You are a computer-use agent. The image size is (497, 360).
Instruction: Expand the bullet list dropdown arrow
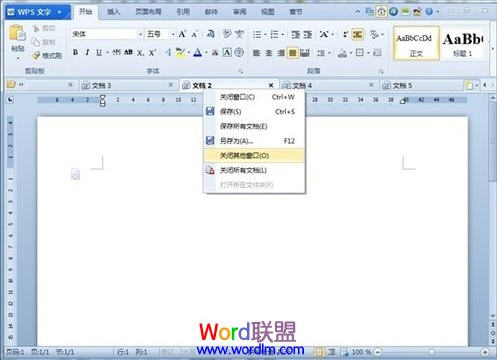click(265, 34)
